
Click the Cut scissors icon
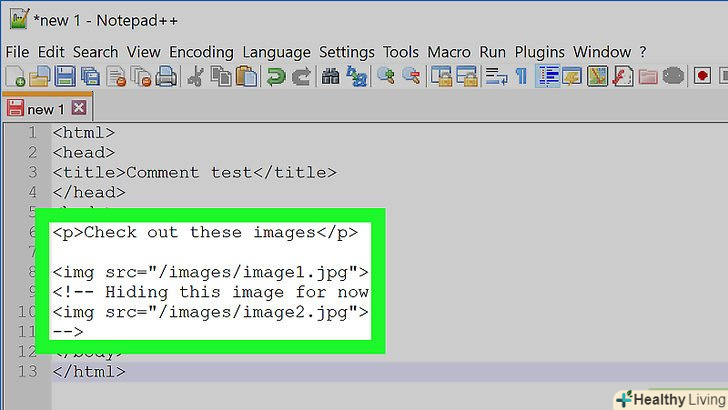tap(195, 76)
